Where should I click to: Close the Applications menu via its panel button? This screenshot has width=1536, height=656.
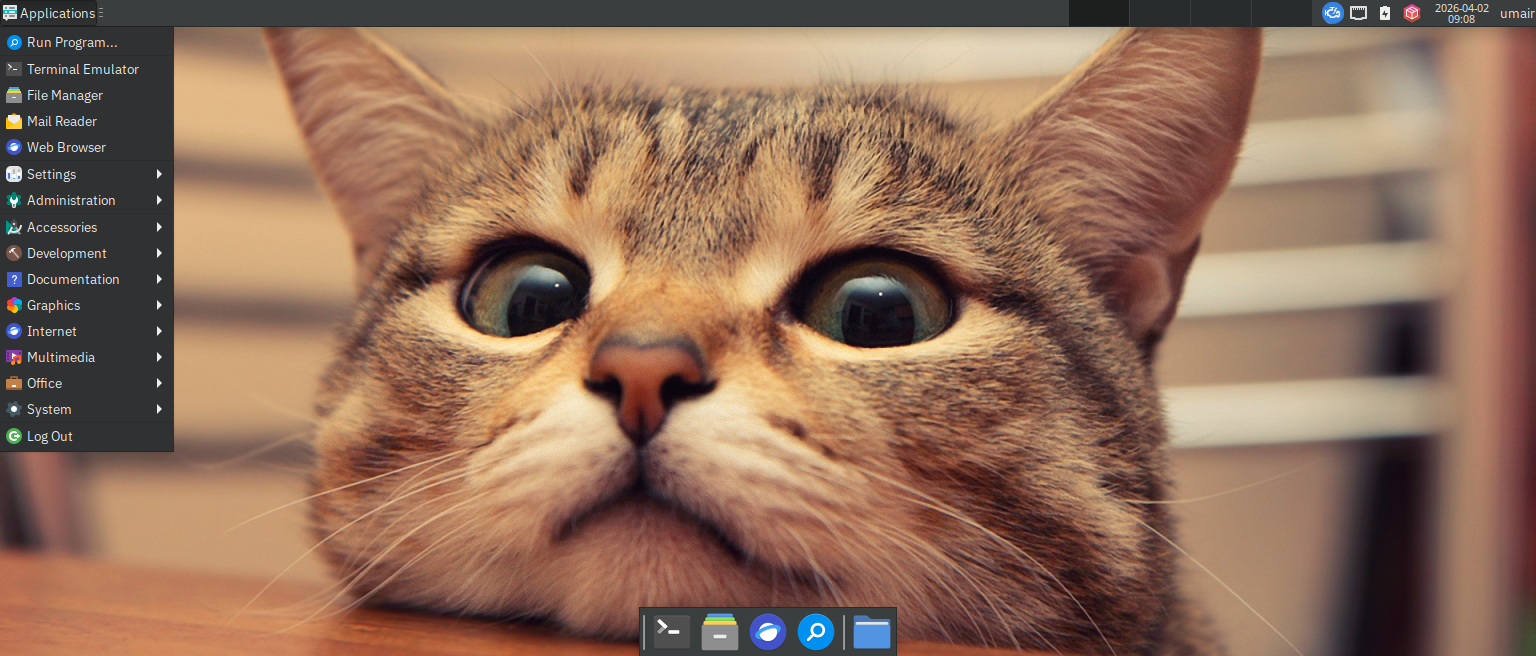click(49, 13)
